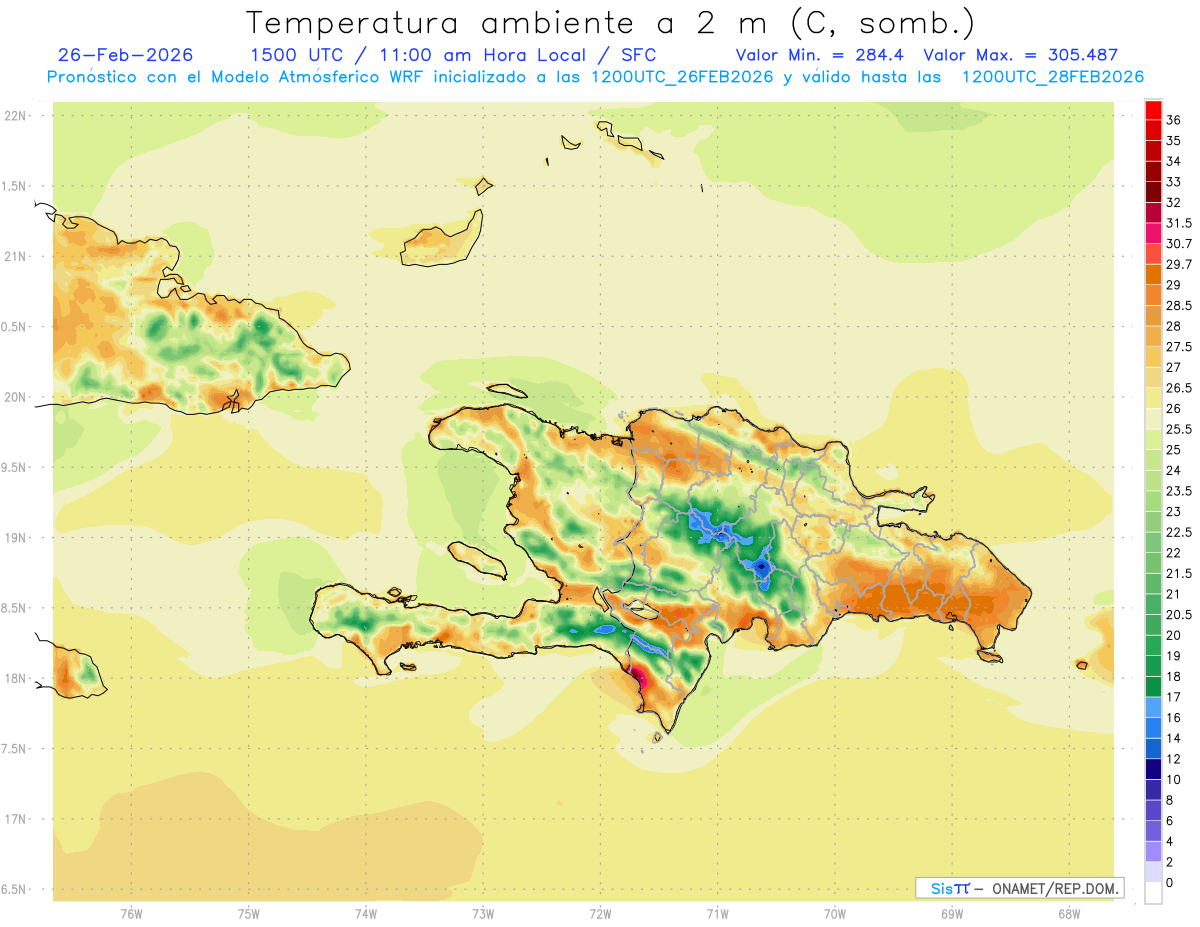Click the '29.7' legend value

pyautogui.click(x=1179, y=264)
